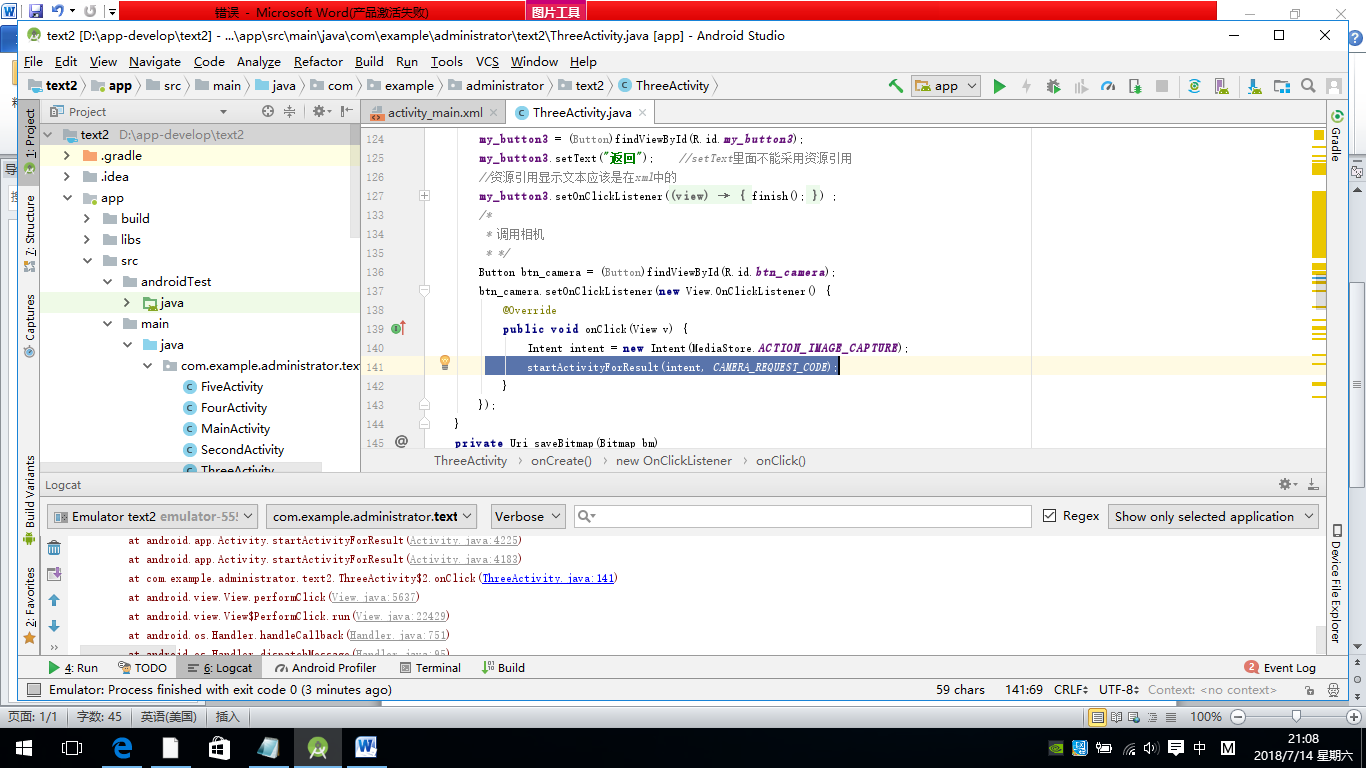Image resolution: width=1366 pixels, height=768 pixels.
Task: Collapse the app folder in project tree
Action: [68, 198]
